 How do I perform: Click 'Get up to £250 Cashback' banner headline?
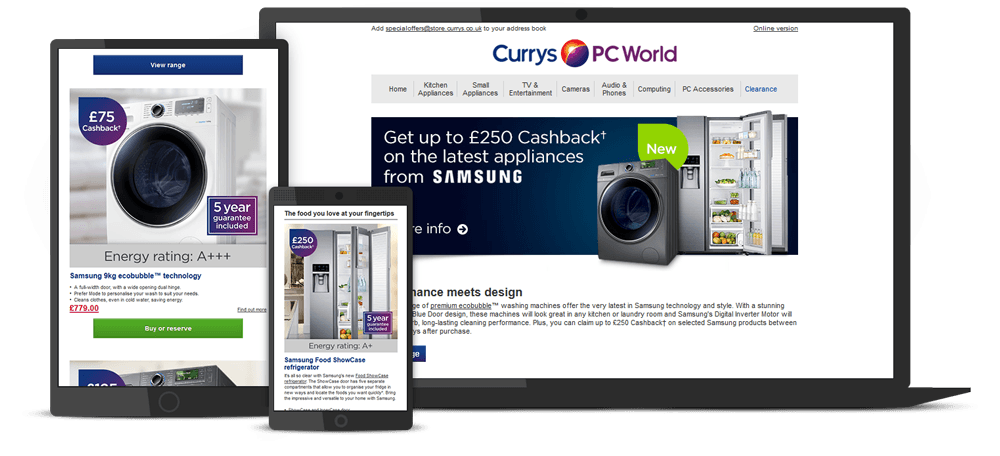tap(494, 136)
